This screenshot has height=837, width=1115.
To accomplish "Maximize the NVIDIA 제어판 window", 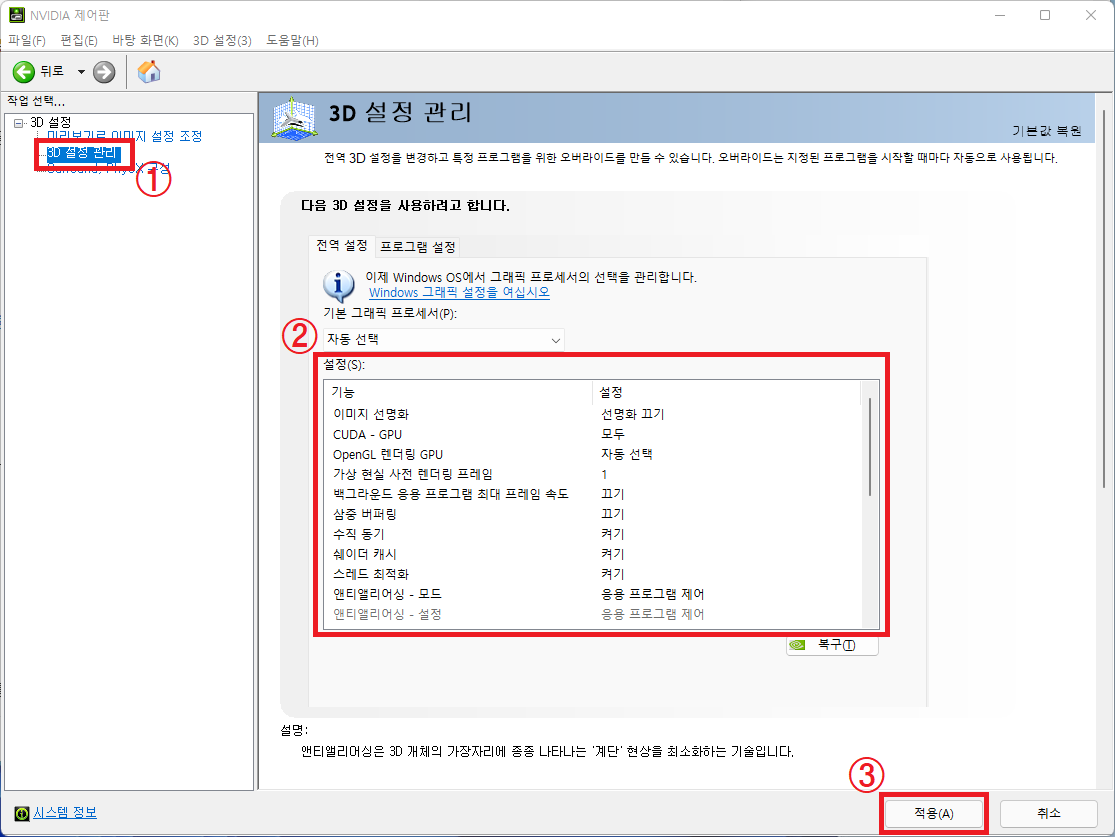I will (1045, 15).
